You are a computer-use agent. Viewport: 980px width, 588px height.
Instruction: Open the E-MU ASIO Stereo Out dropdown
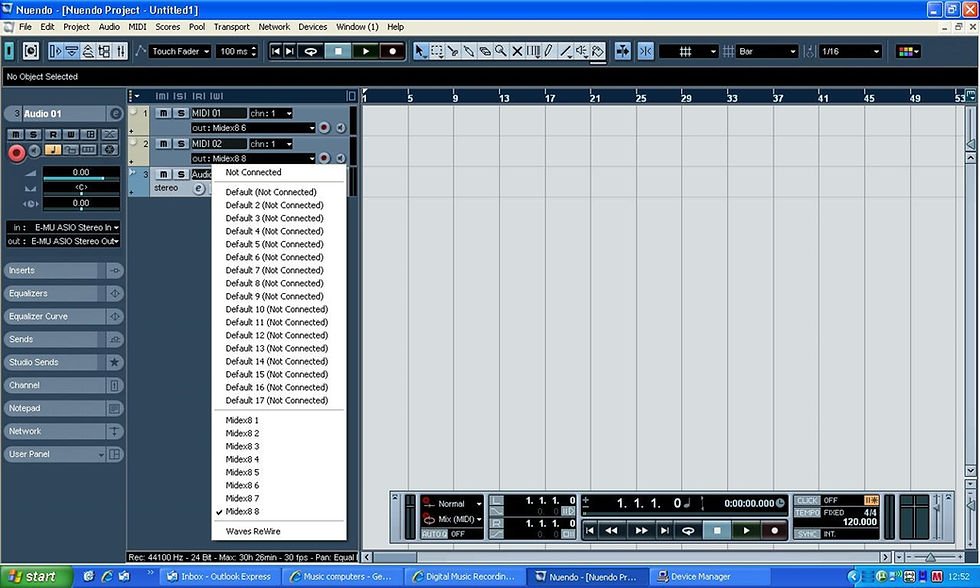point(63,241)
